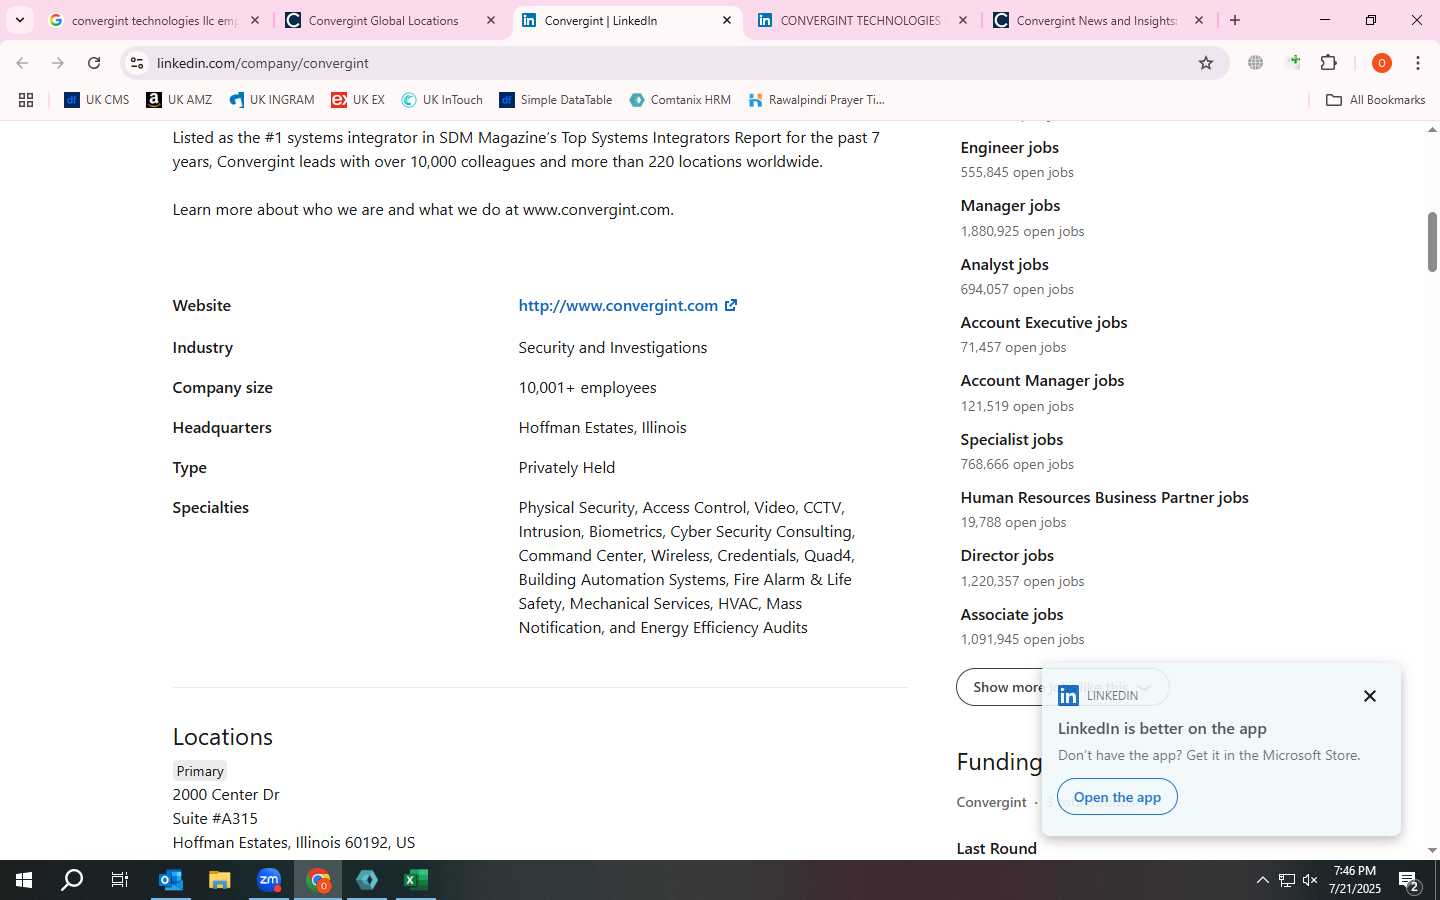Click the page vertical scrollbar thumb
This screenshot has height=900, width=1440.
pos(1432,241)
